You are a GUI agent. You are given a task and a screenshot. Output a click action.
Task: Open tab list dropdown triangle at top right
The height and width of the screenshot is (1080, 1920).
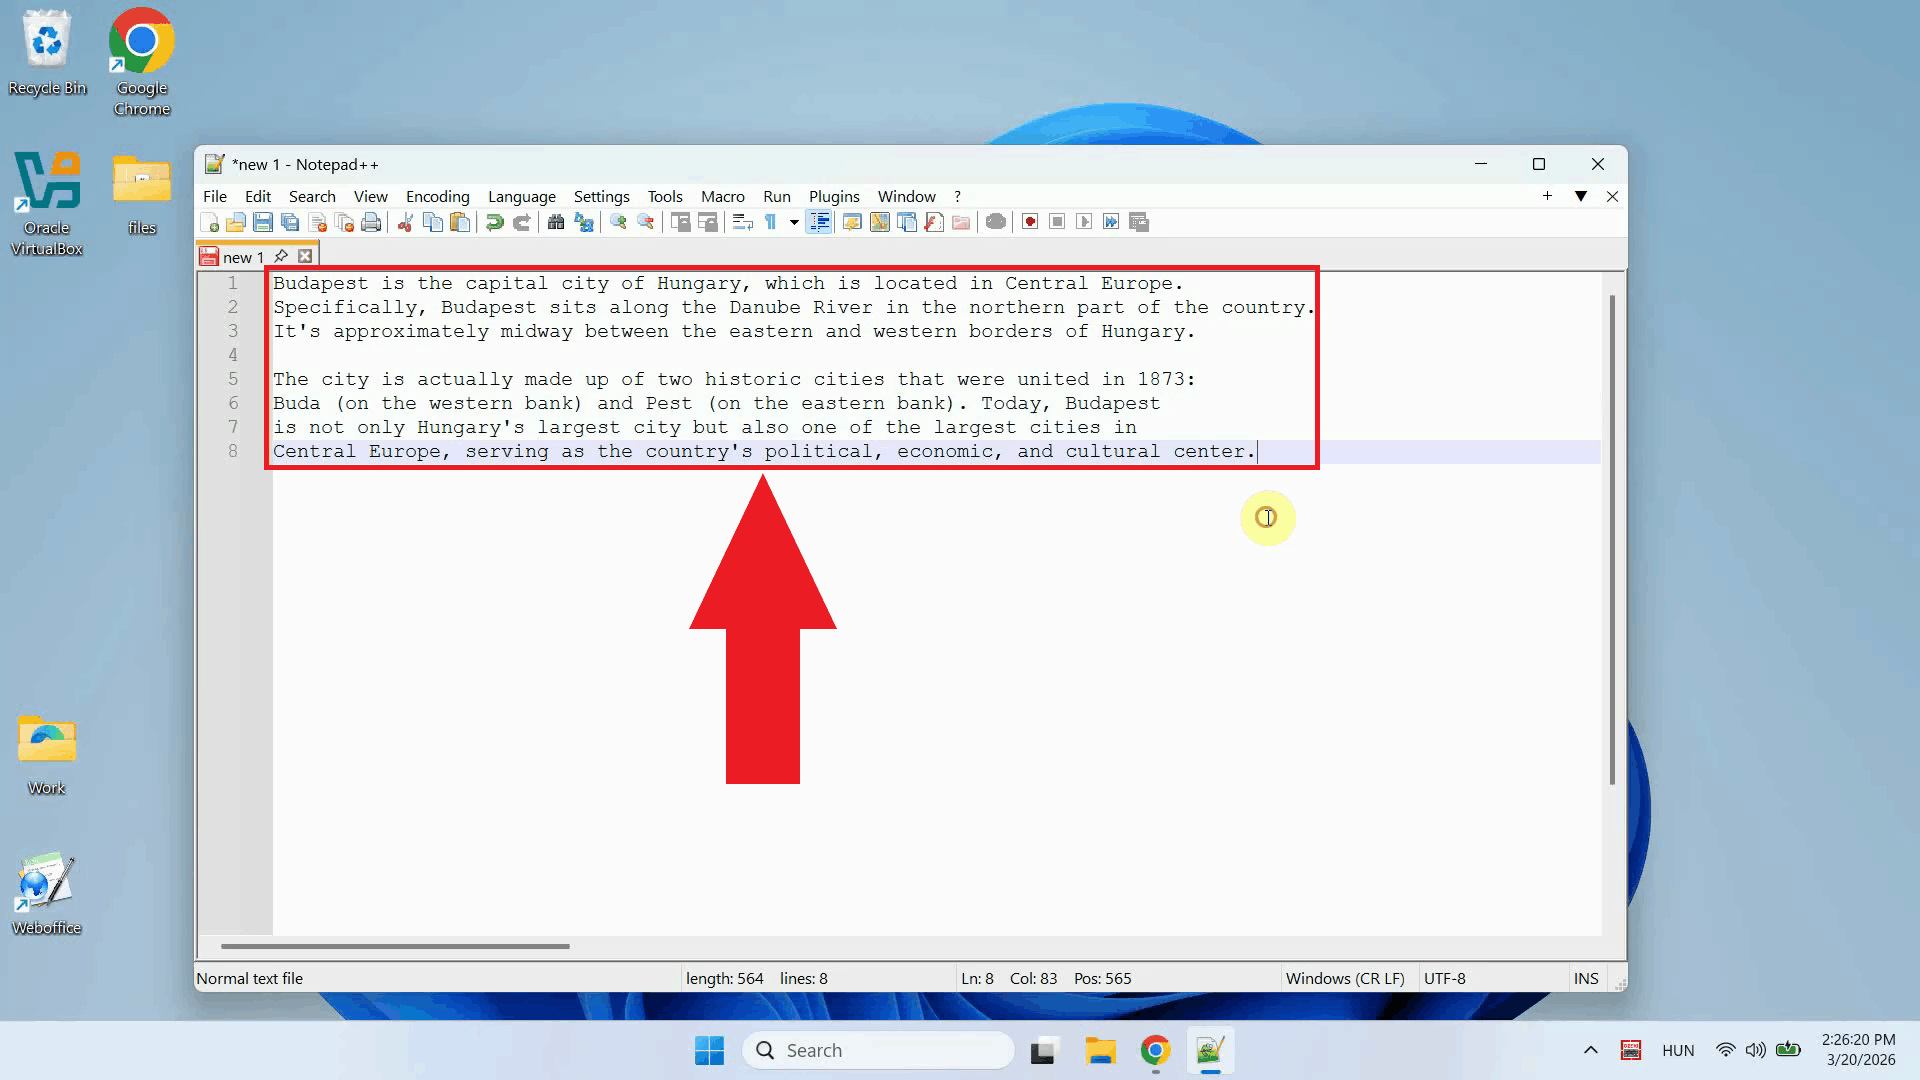click(1581, 196)
